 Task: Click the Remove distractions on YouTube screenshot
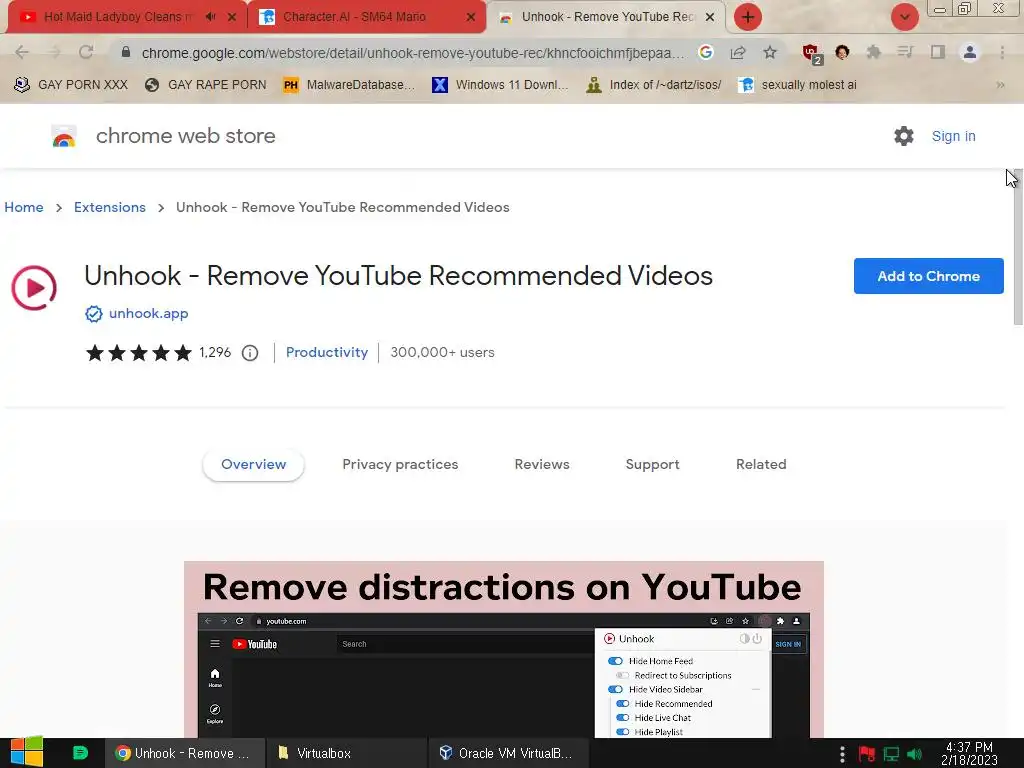504,650
